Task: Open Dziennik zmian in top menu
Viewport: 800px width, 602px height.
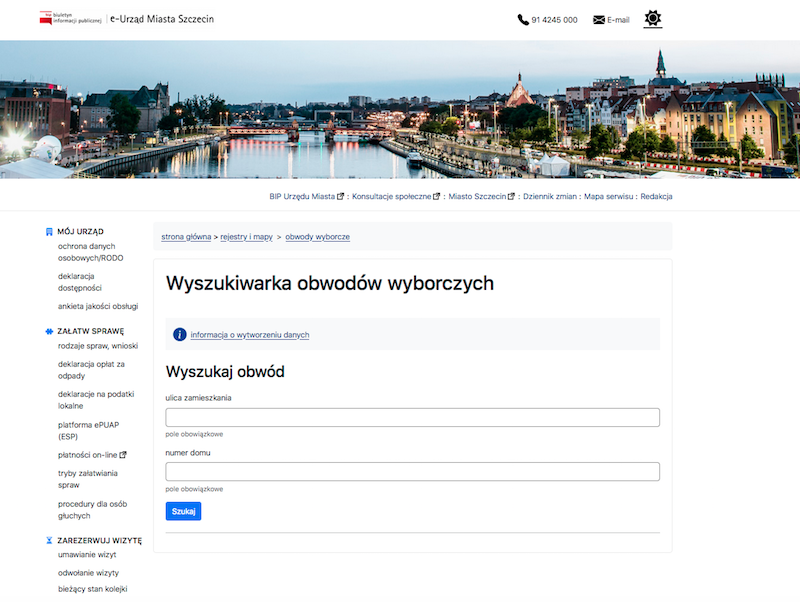Action: click(550, 197)
